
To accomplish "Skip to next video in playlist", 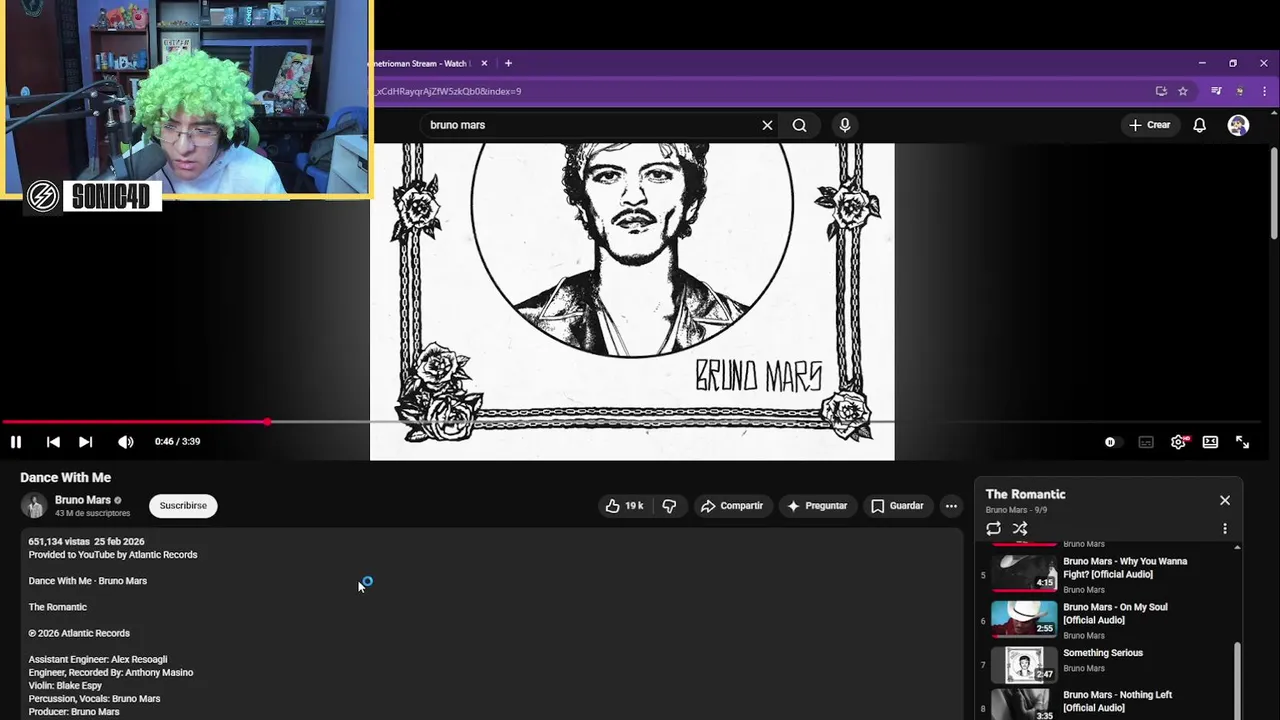I will [x=85, y=442].
